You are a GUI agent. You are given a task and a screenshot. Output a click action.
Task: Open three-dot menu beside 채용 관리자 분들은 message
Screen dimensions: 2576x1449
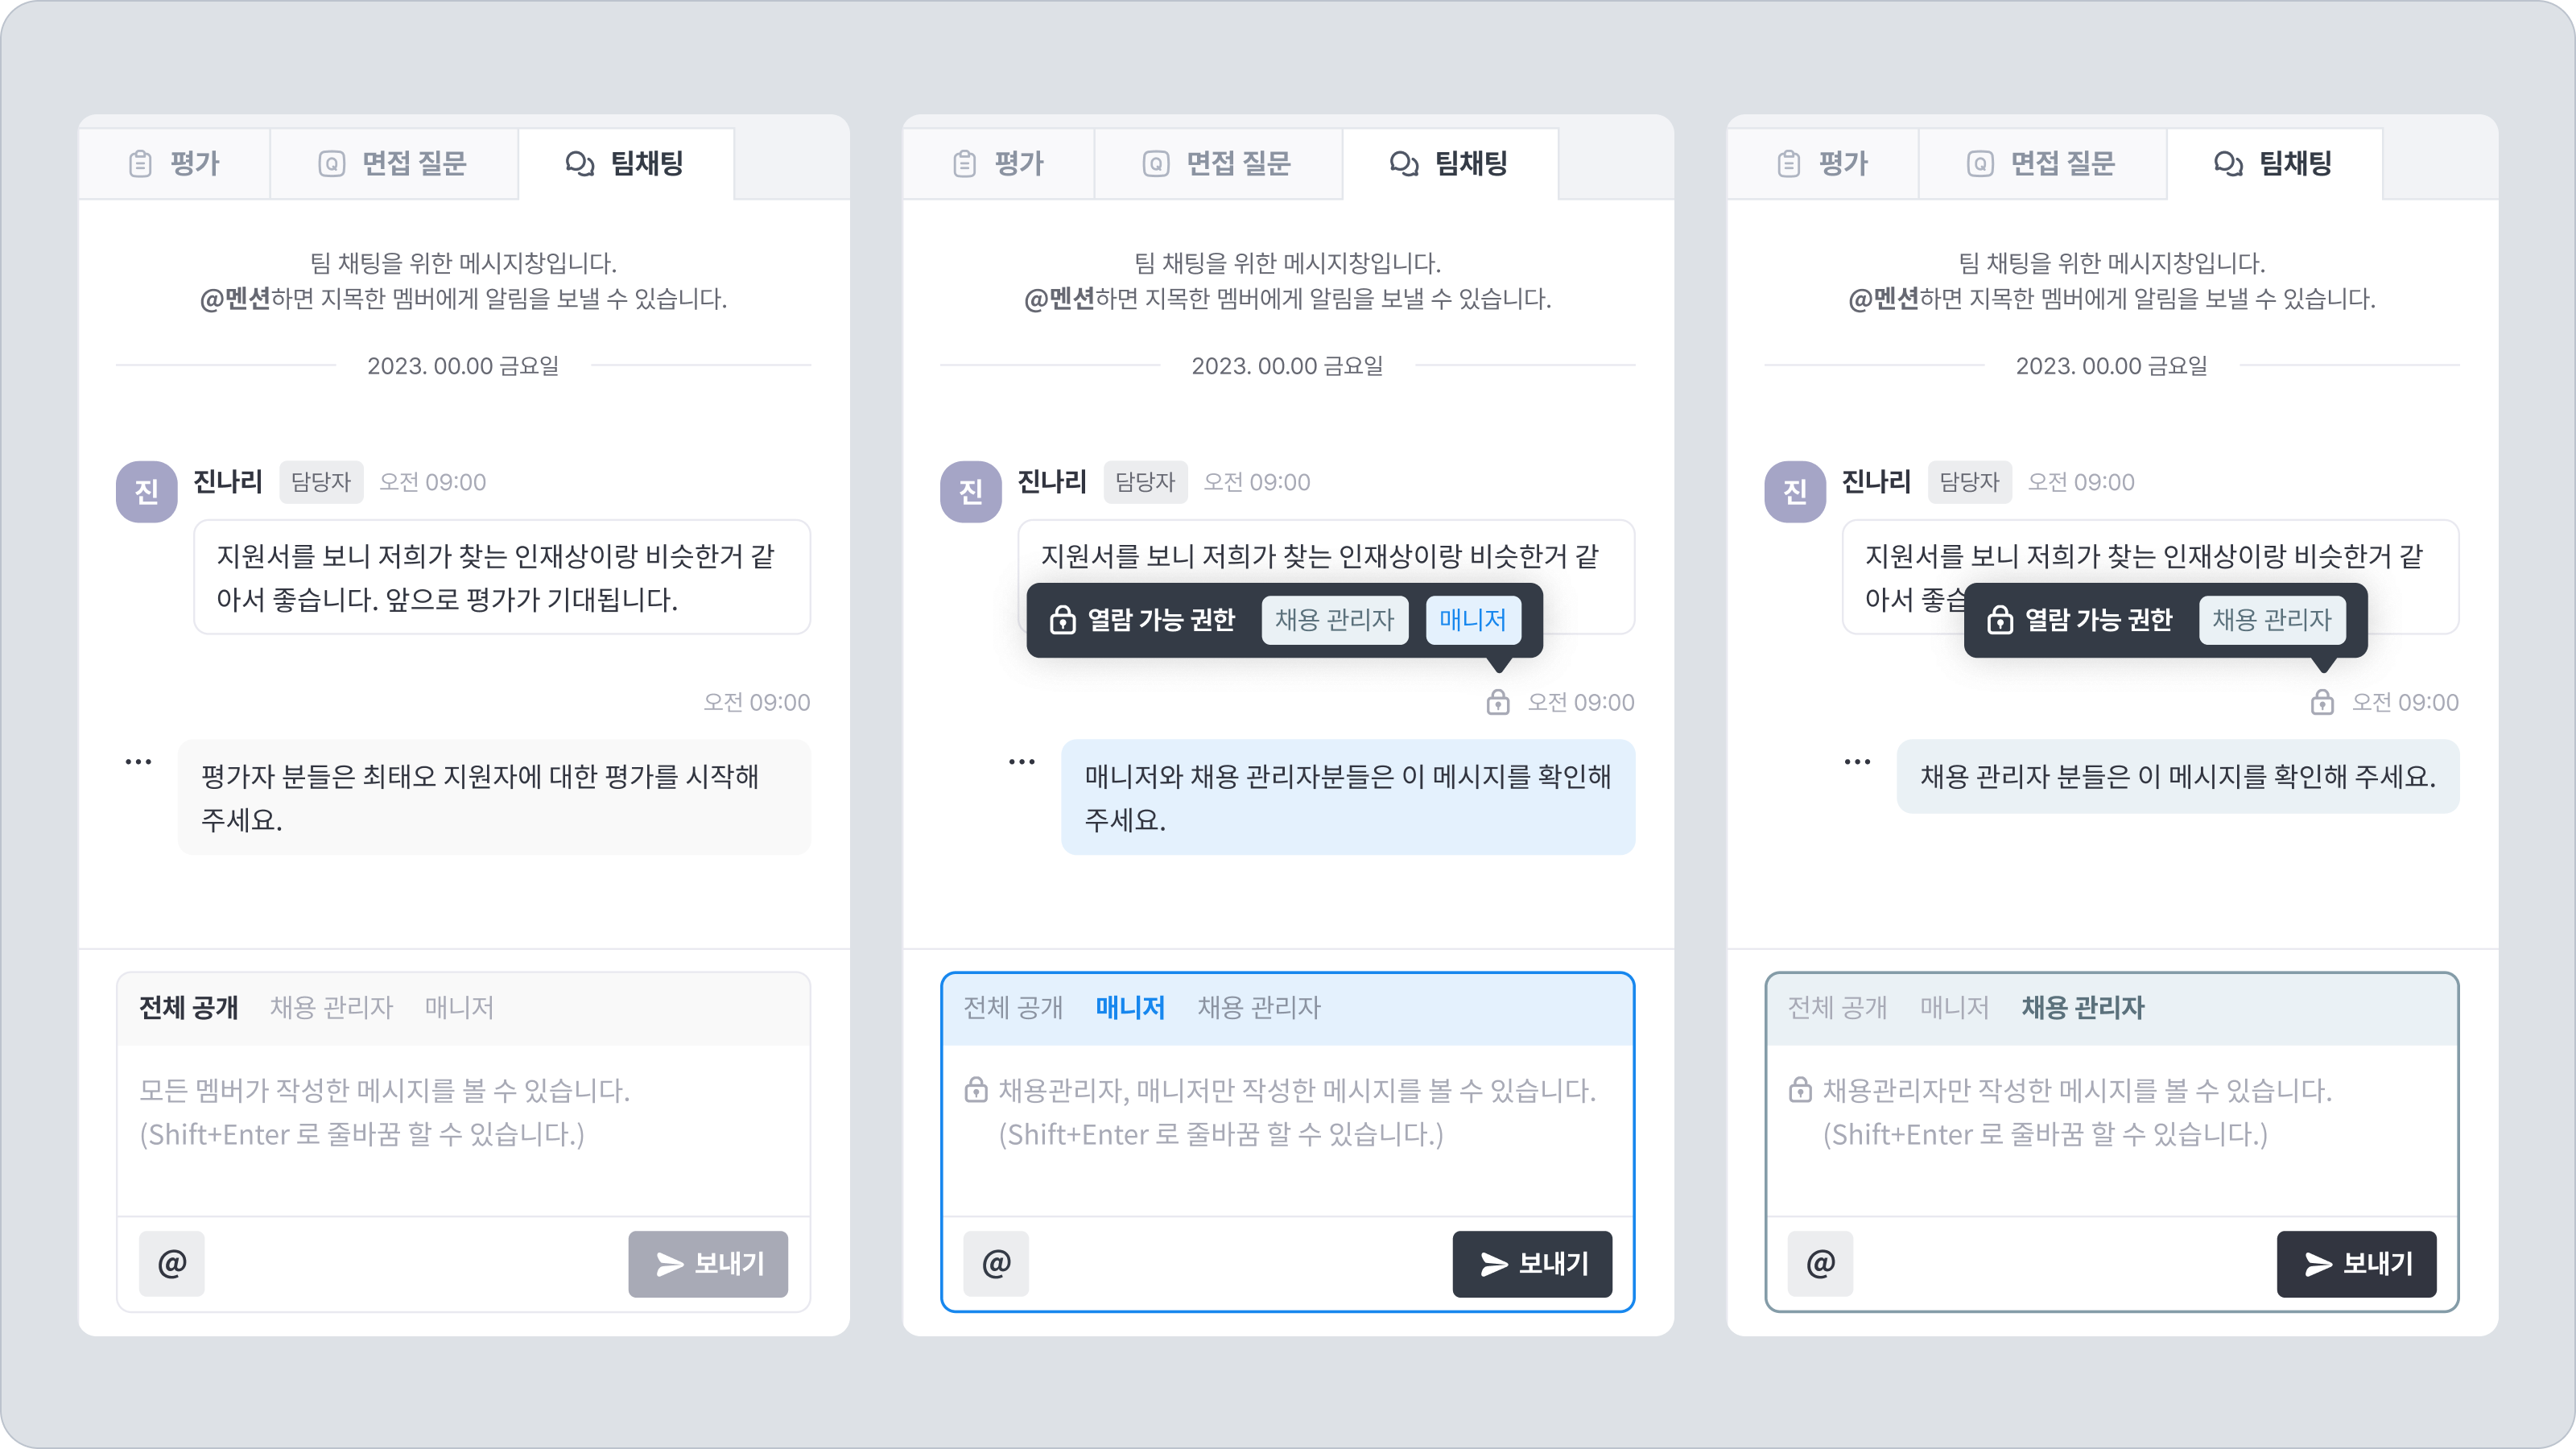[1857, 762]
